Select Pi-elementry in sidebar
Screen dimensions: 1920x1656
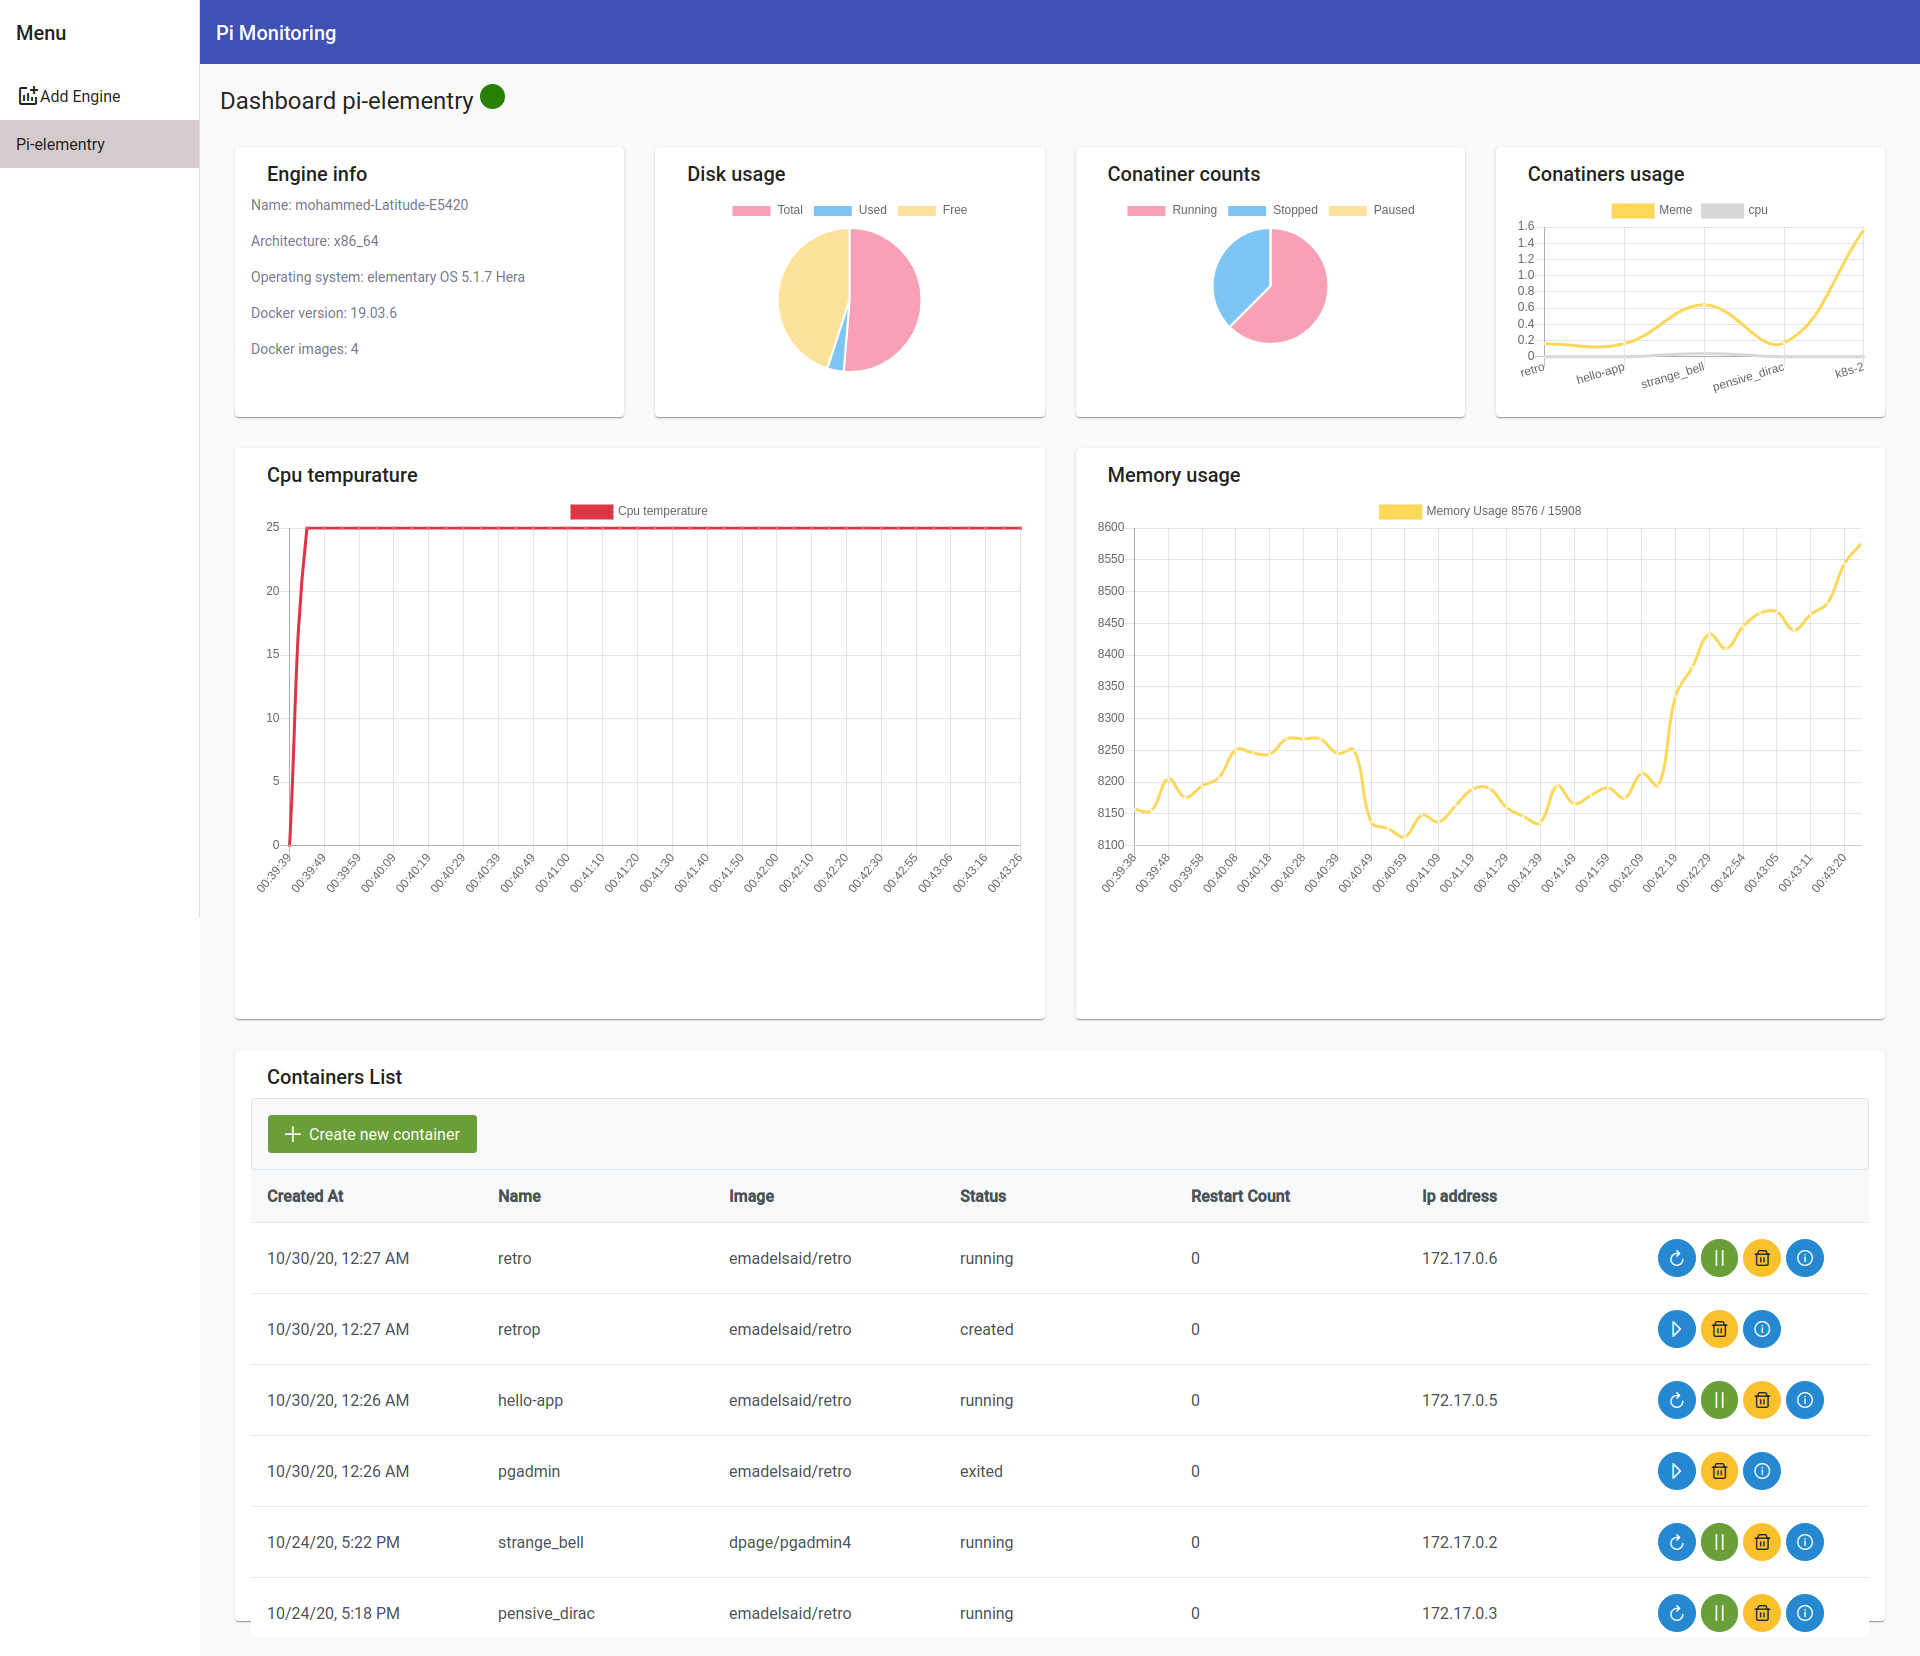pyautogui.click(x=99, y=144)
